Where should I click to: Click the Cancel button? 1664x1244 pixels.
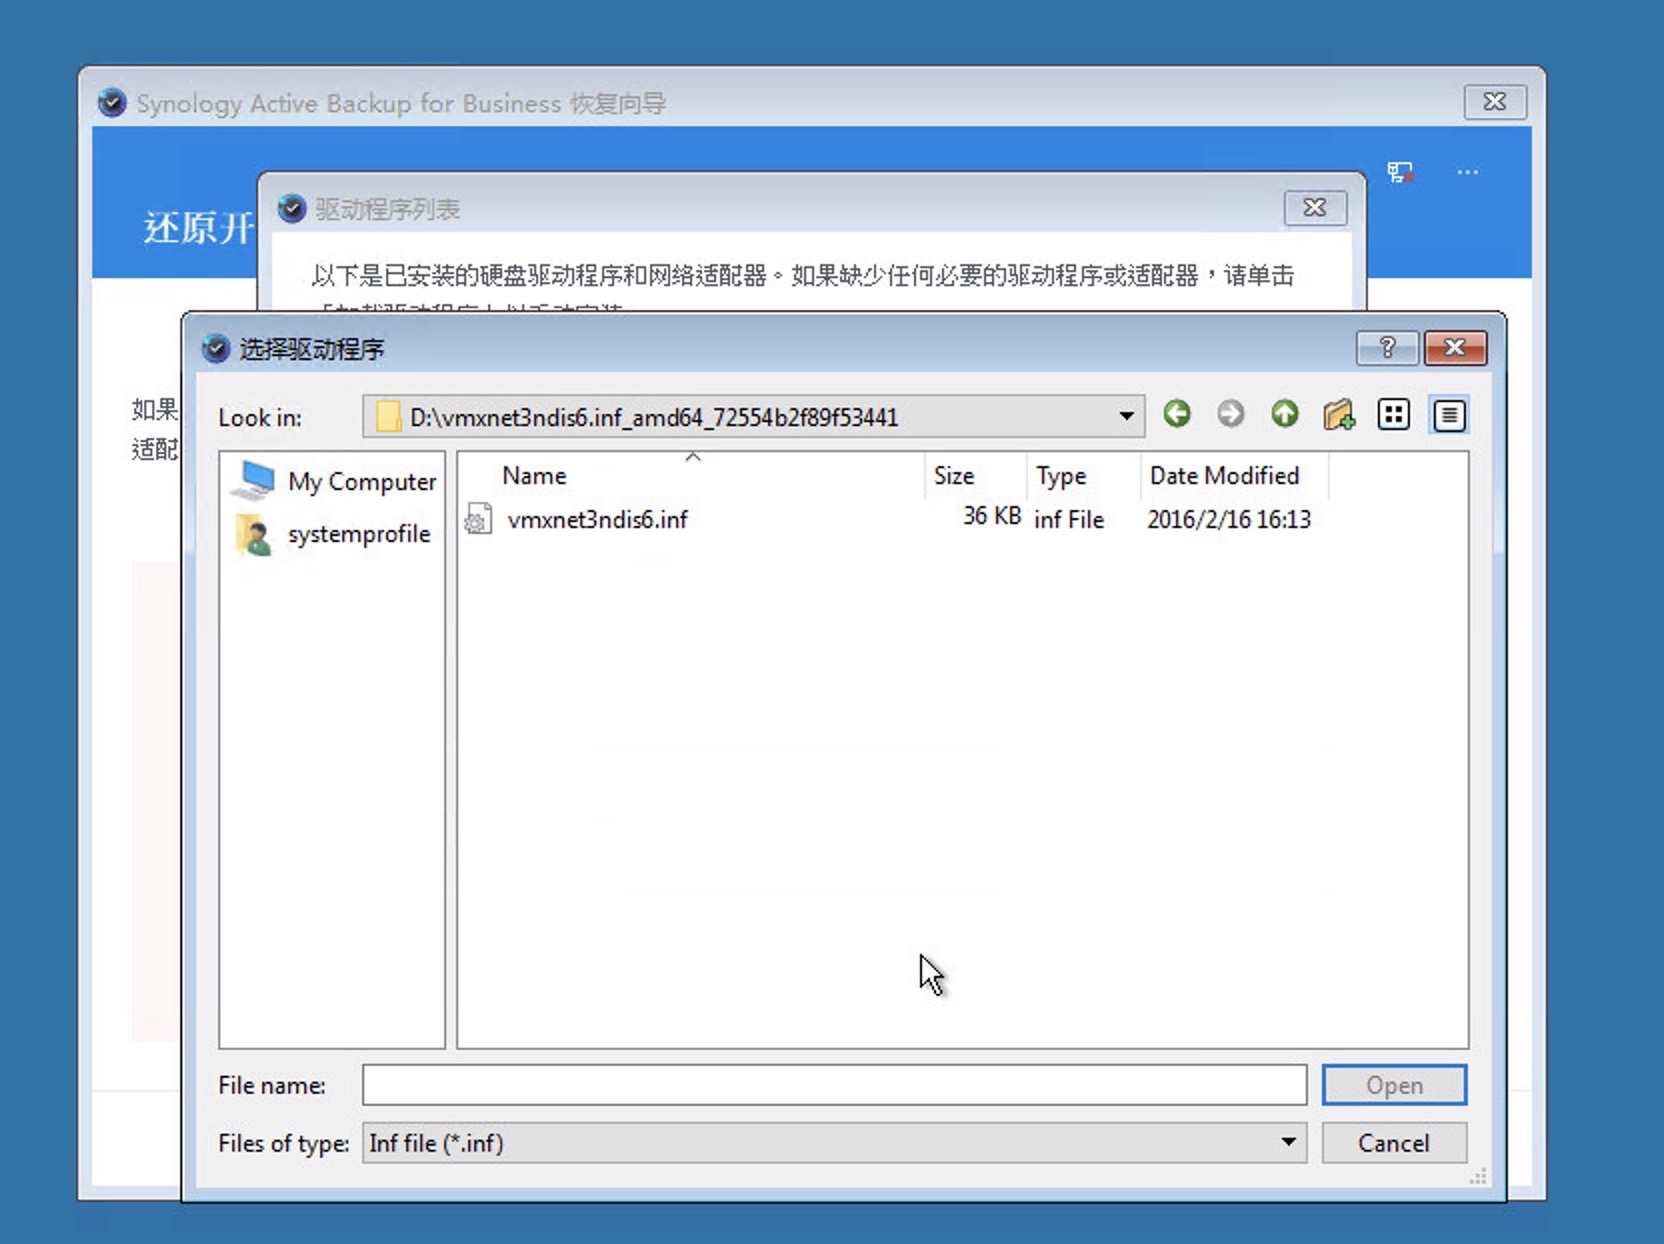1394,1142
